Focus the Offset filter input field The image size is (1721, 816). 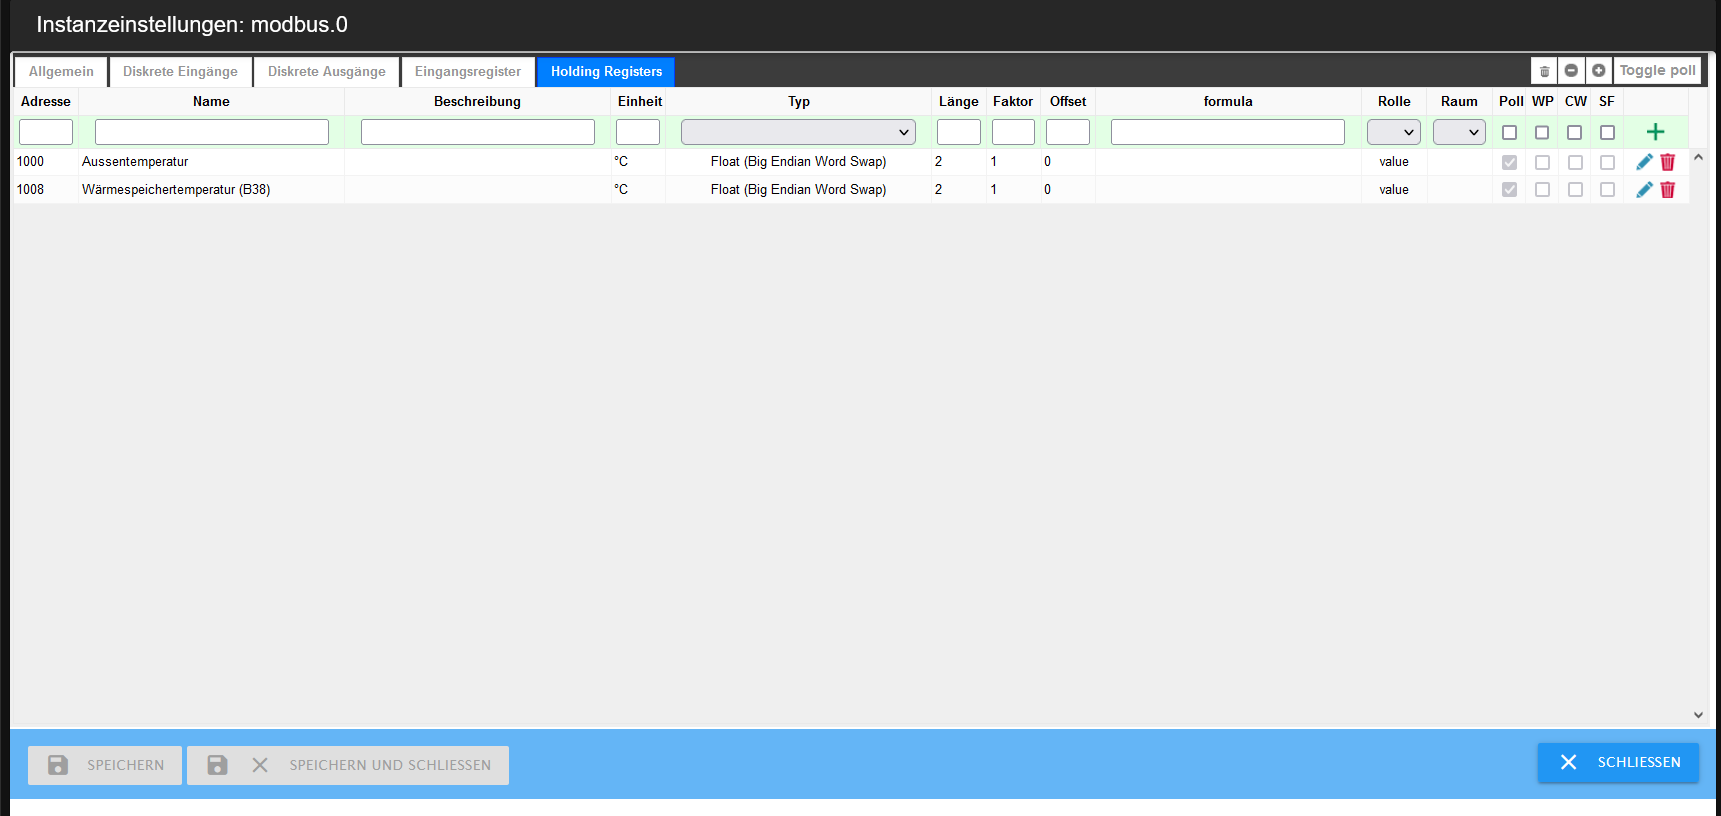pyautogui.click(x=1068, y=132)
